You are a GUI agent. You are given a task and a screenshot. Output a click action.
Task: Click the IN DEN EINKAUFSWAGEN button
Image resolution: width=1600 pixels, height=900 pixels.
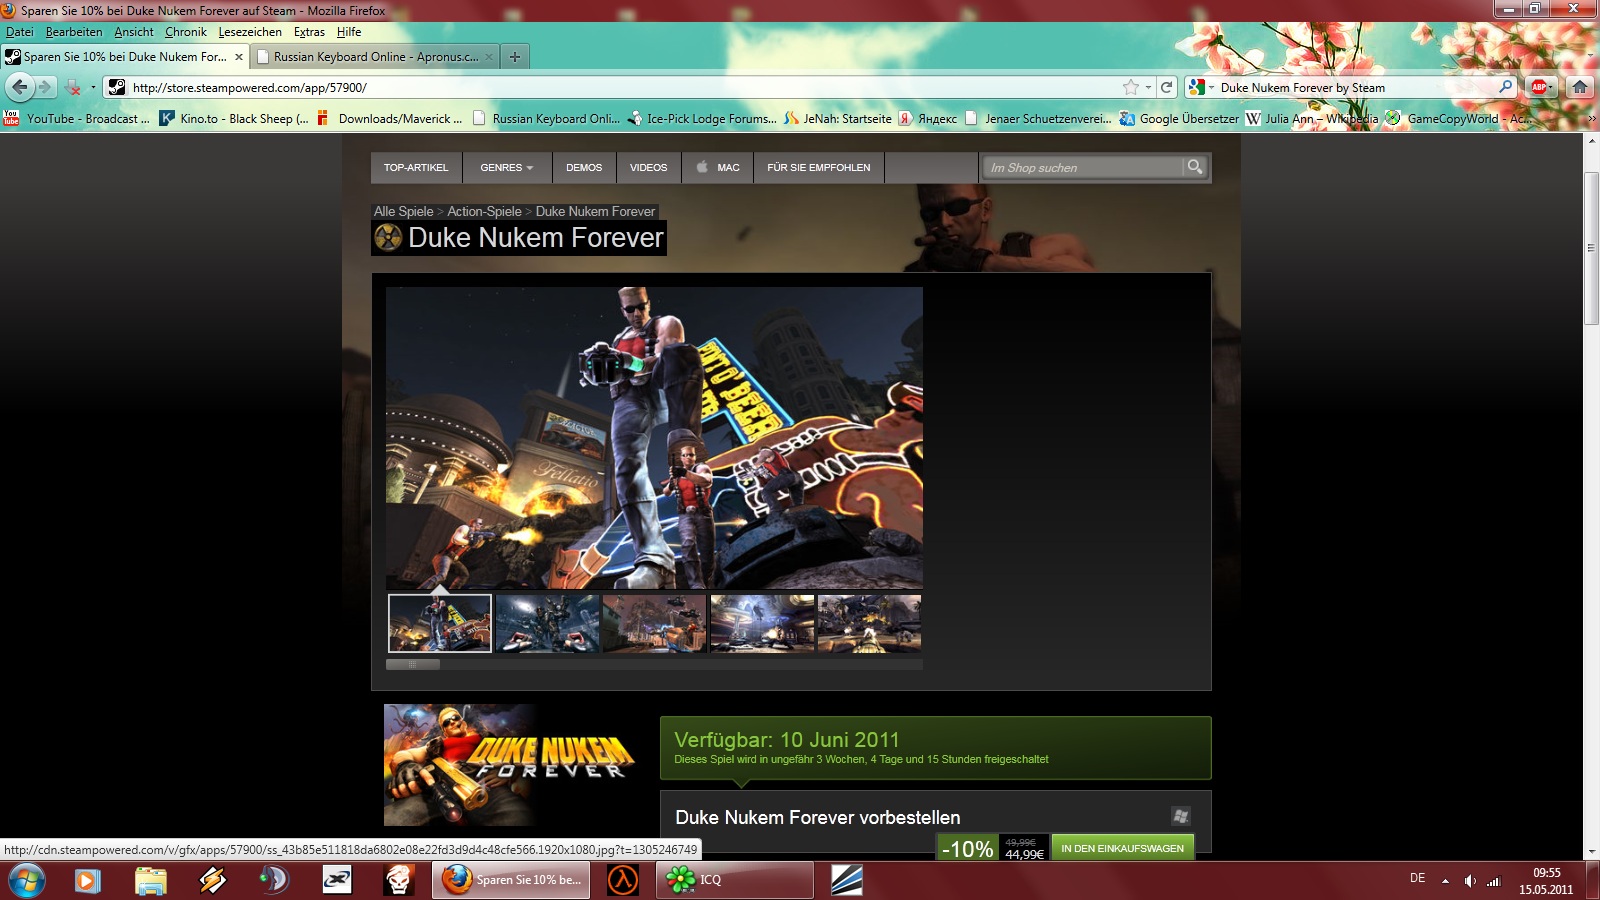click(x=1122, y=848)
